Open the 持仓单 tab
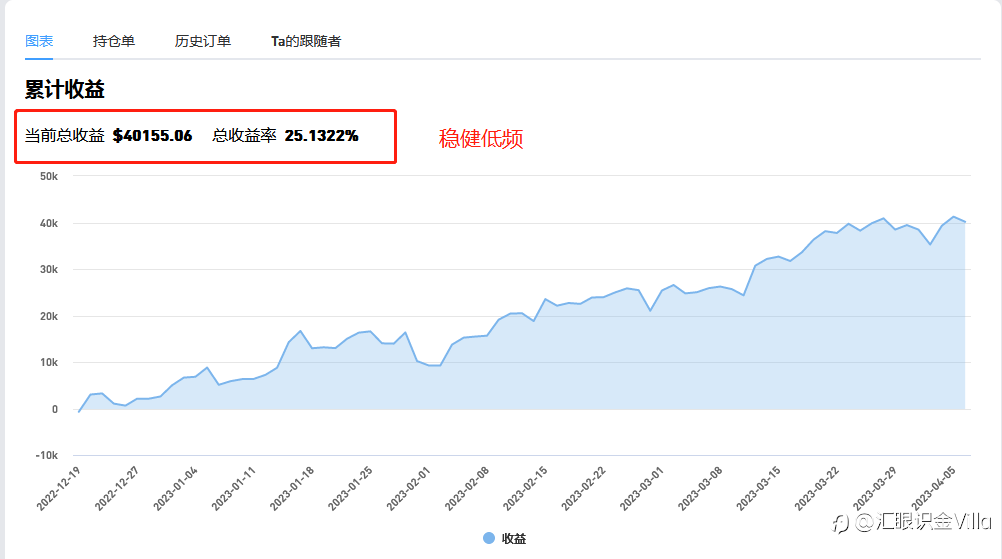 (x=114, y=42)
